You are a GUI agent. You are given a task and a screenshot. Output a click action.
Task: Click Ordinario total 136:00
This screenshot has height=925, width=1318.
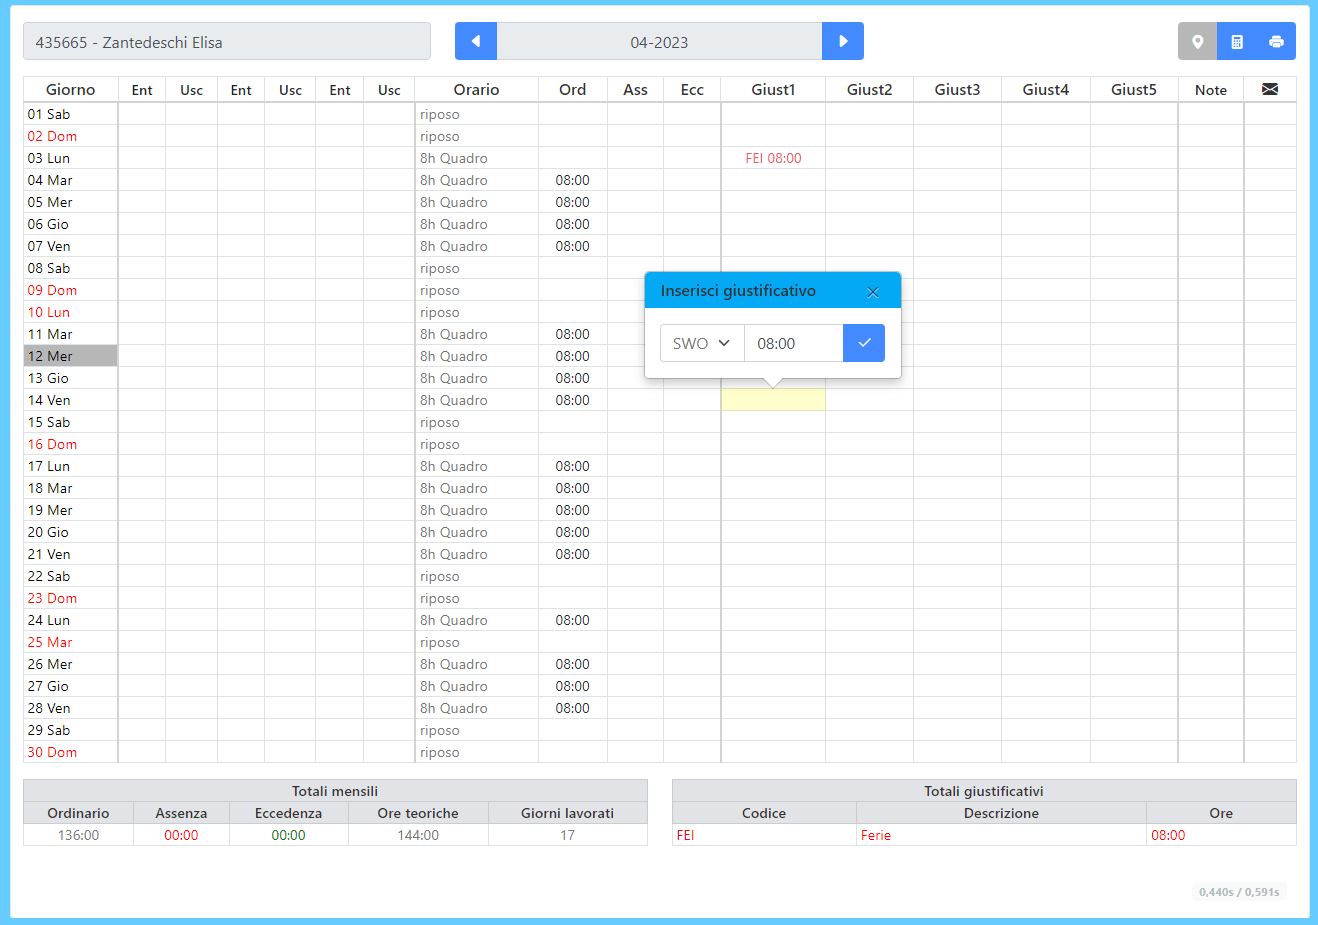[x=78, y=835]
